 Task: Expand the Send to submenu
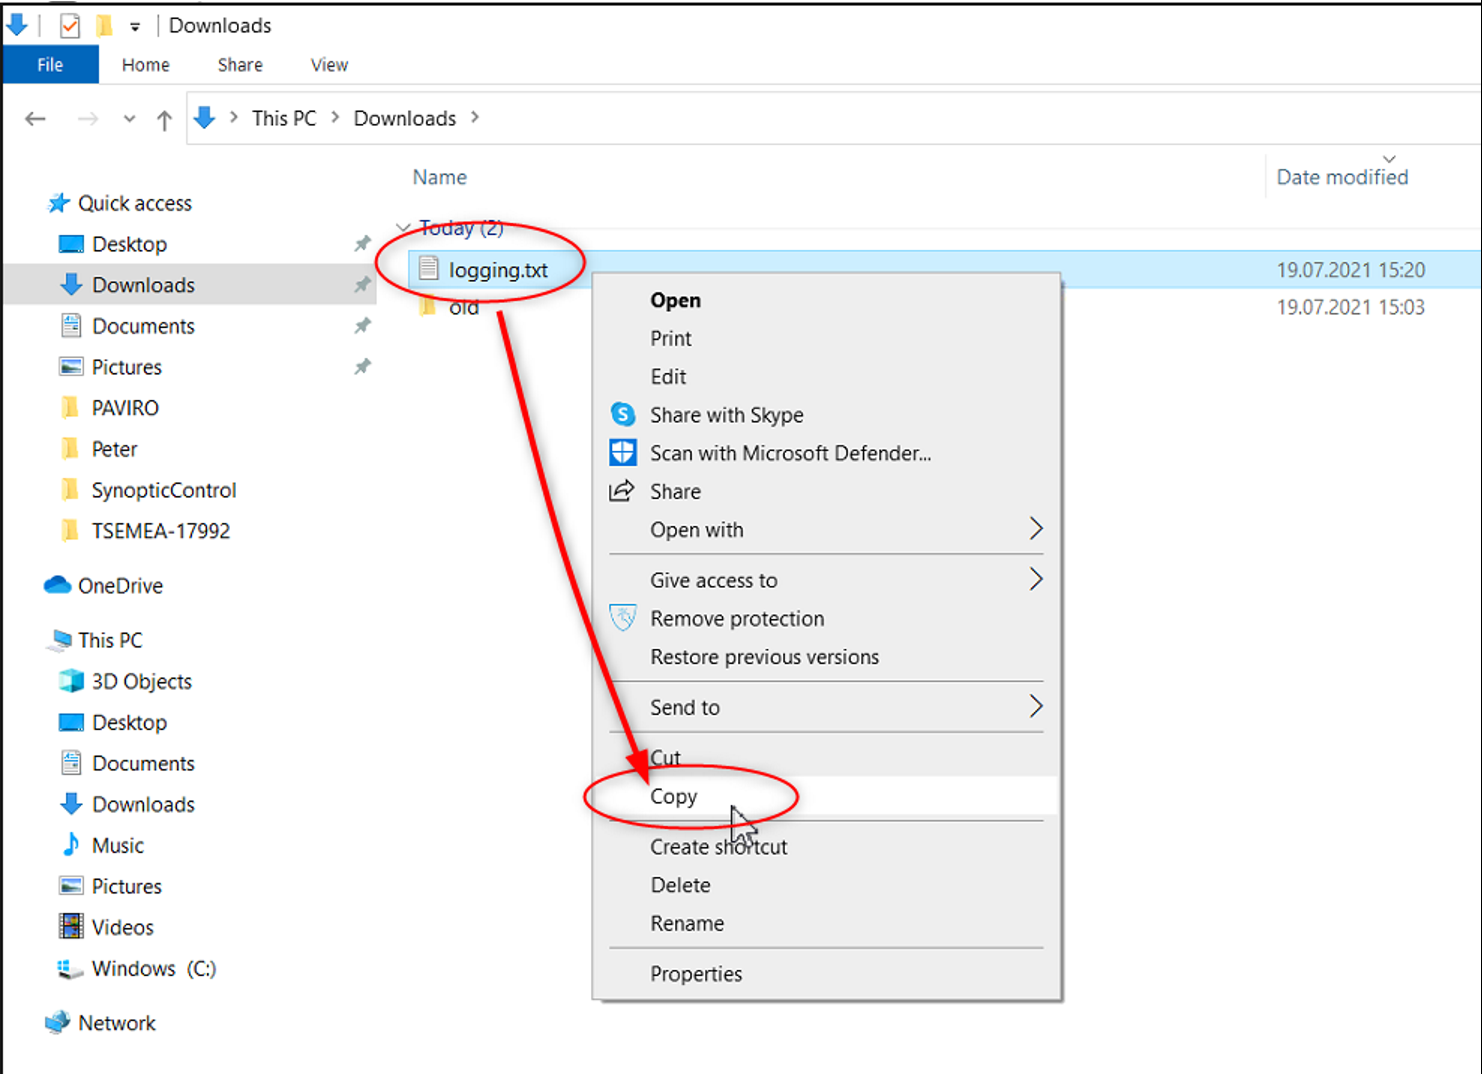click(x=1035, y=707)
